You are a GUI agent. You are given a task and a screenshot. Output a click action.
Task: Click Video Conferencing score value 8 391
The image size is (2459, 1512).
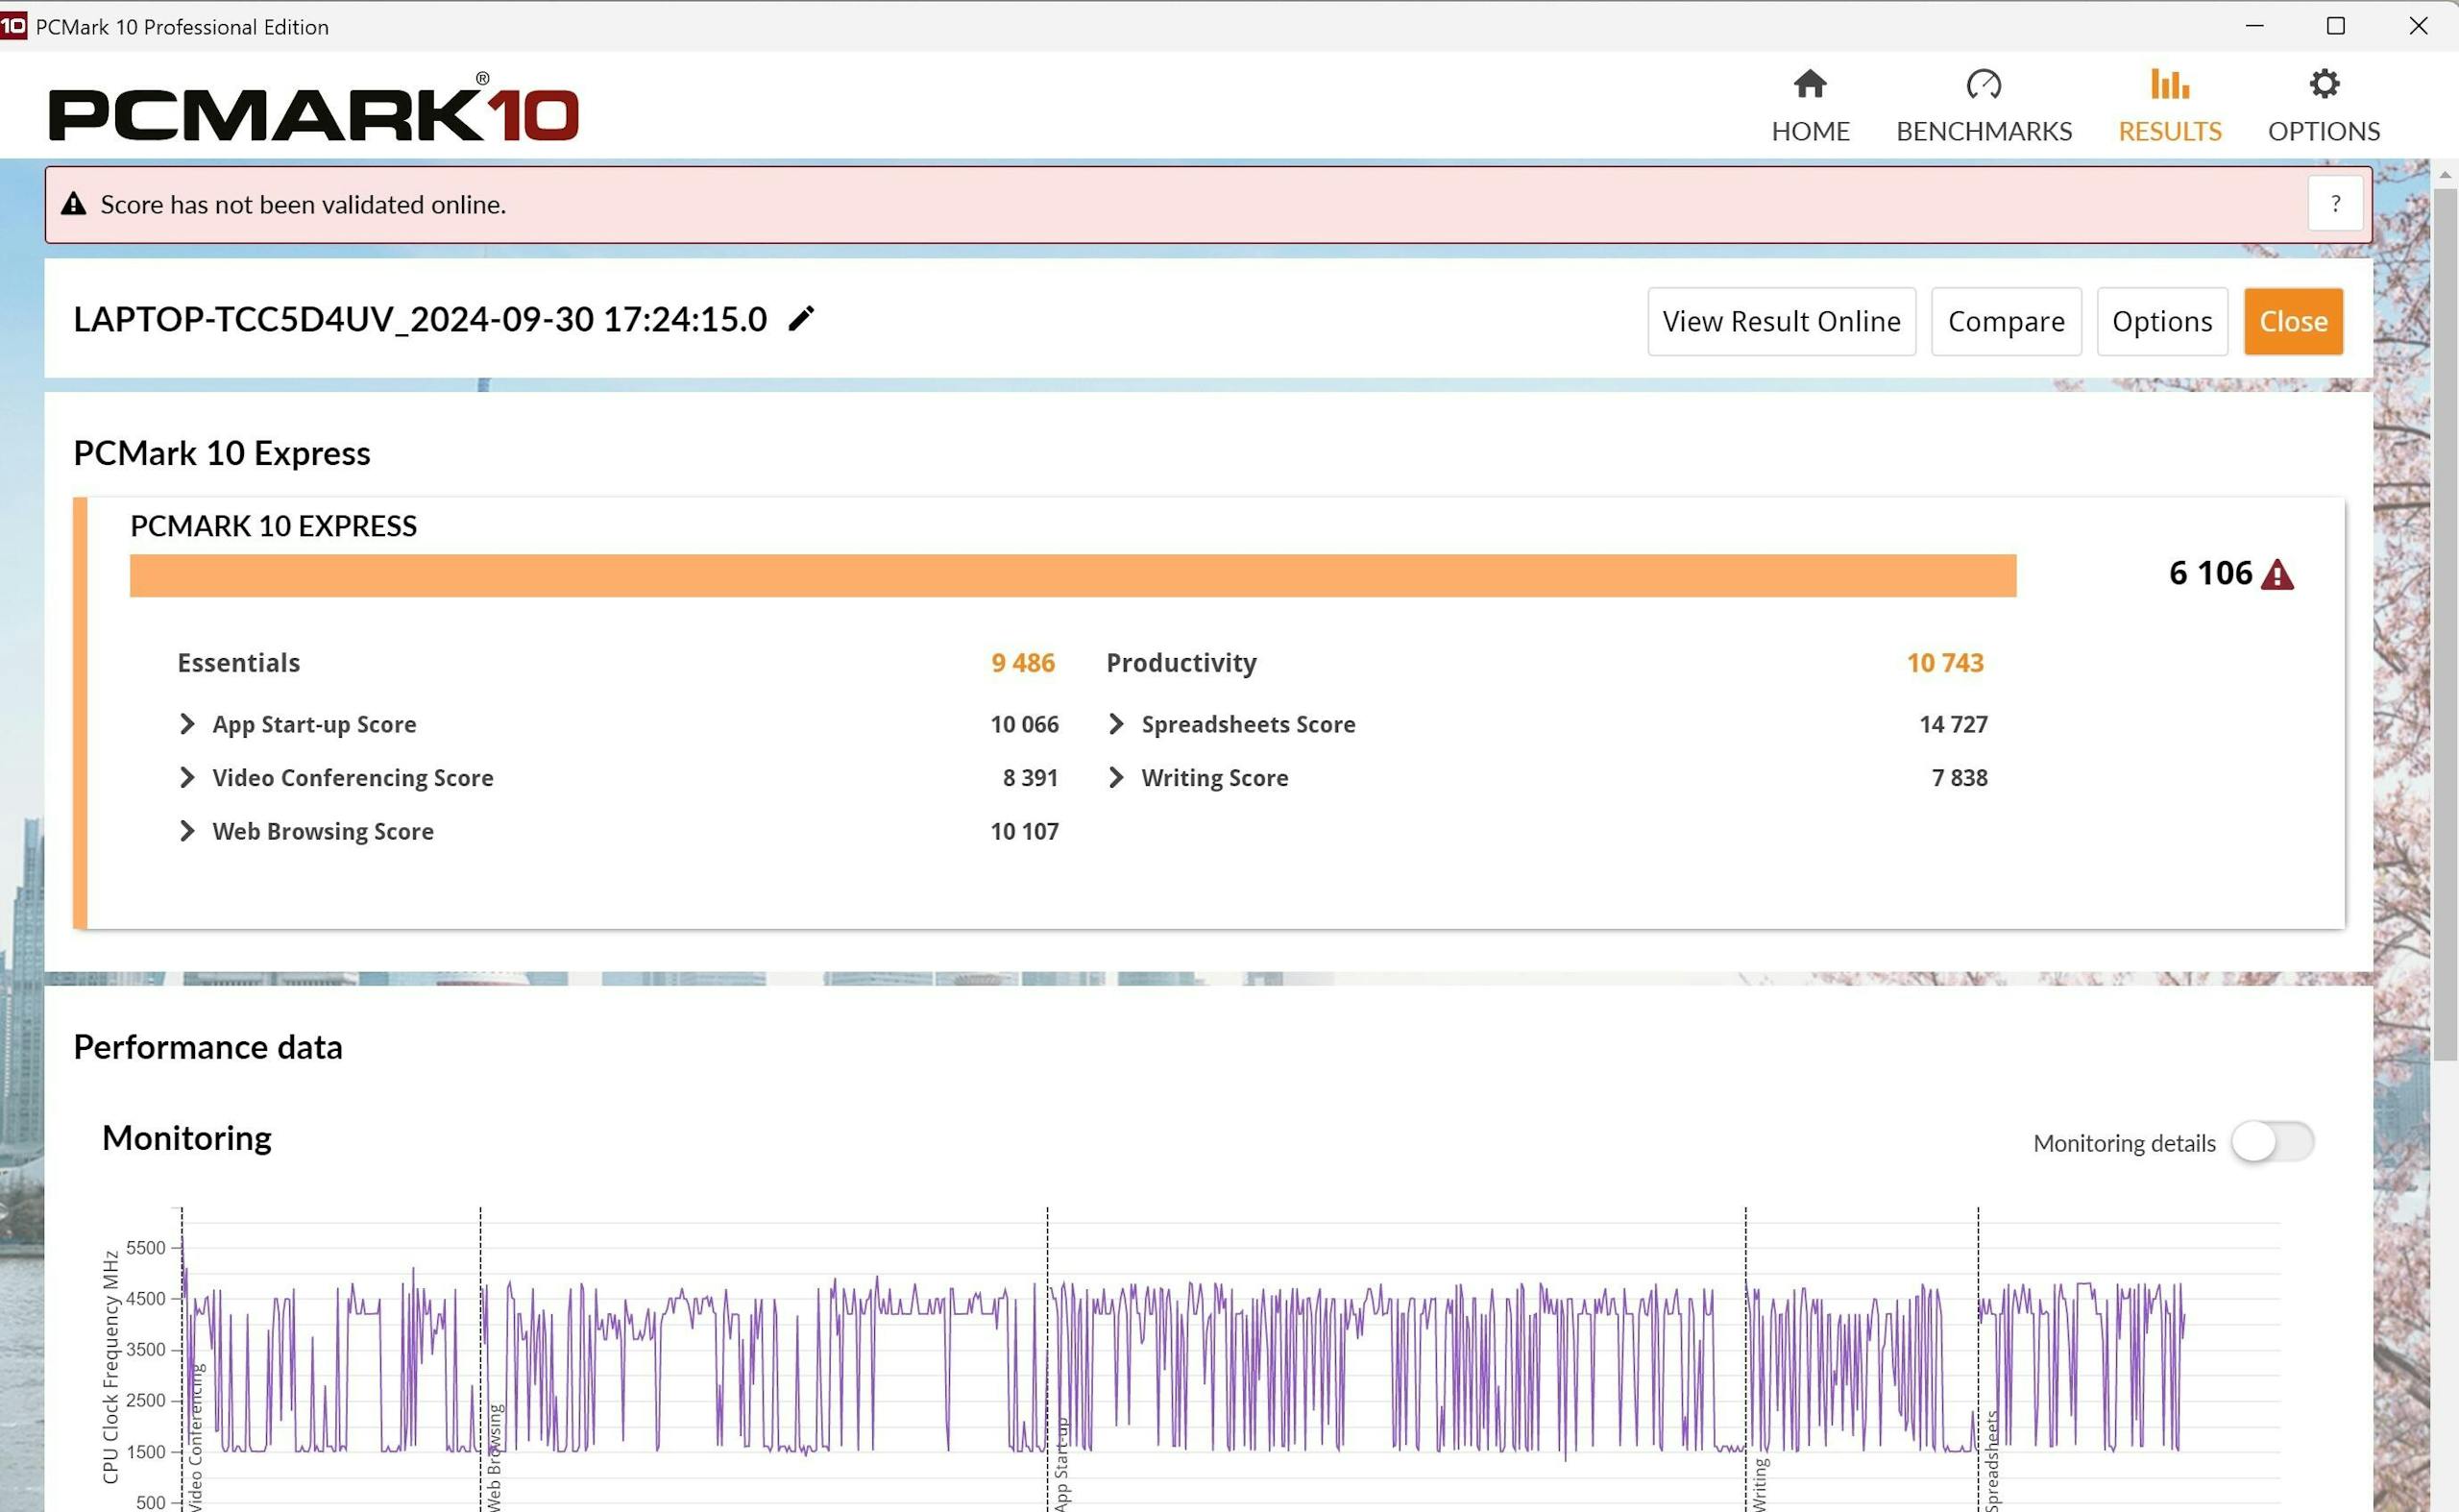pyautogui.click(x=1030, y=778)
